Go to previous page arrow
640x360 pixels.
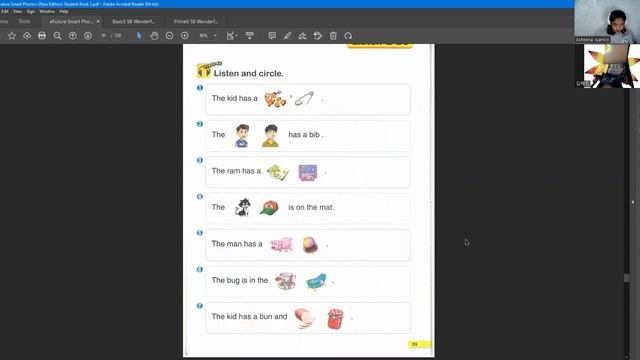[x=73, y=36]
